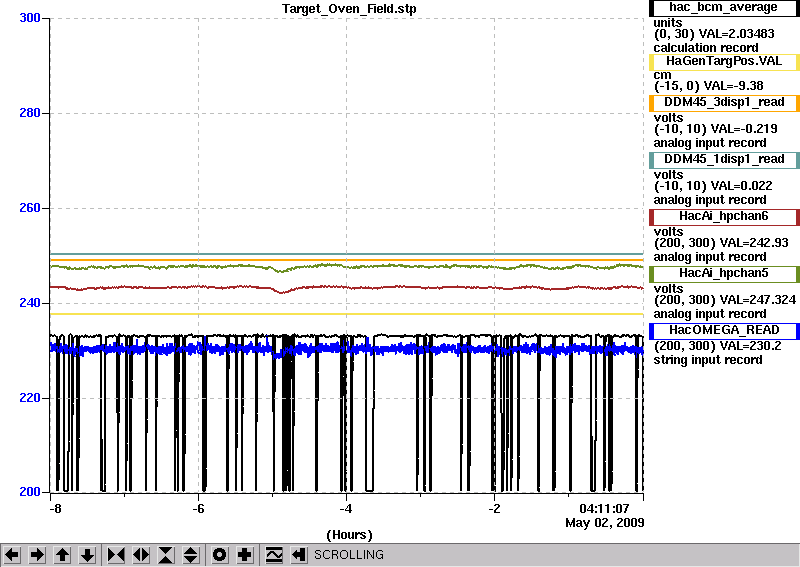Pan the plot up with up arrow

(63, 555)
